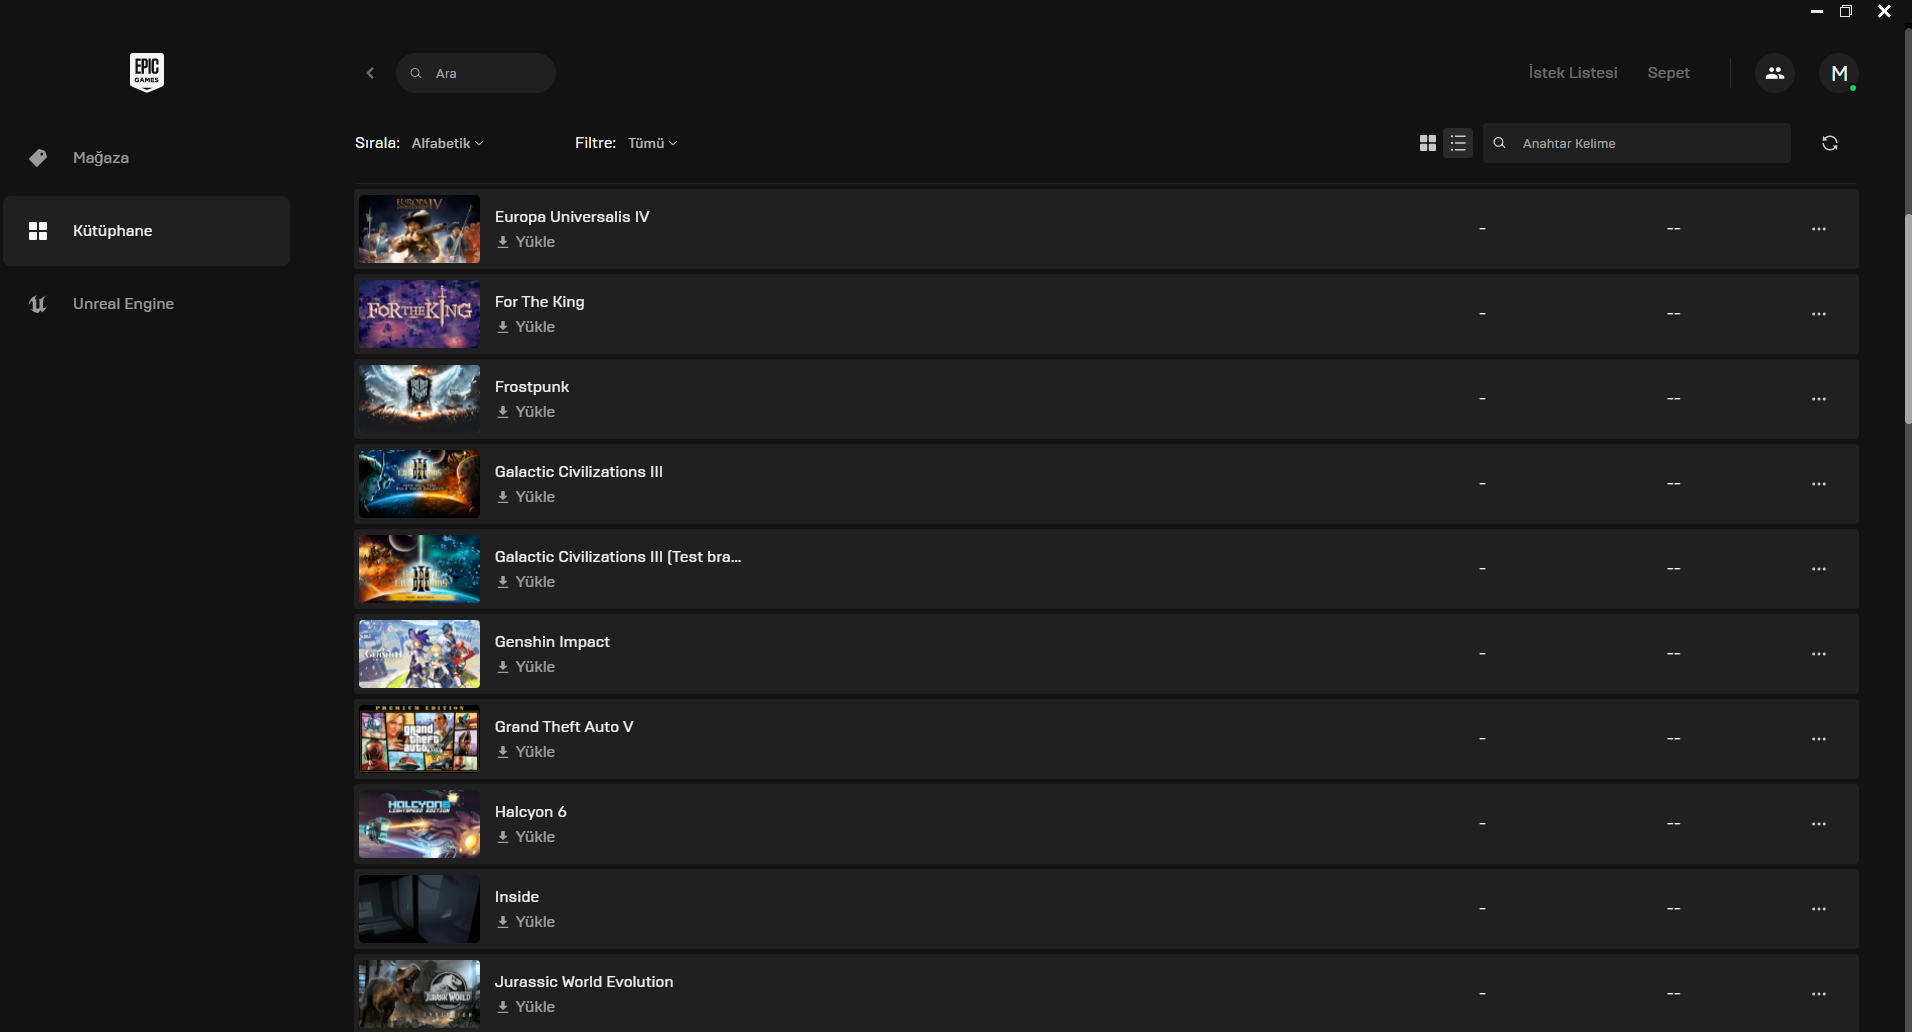This screenshot has width=1912, height=1032.
Task: Select the Genshin Impact title text
Action: coord(552,642)
